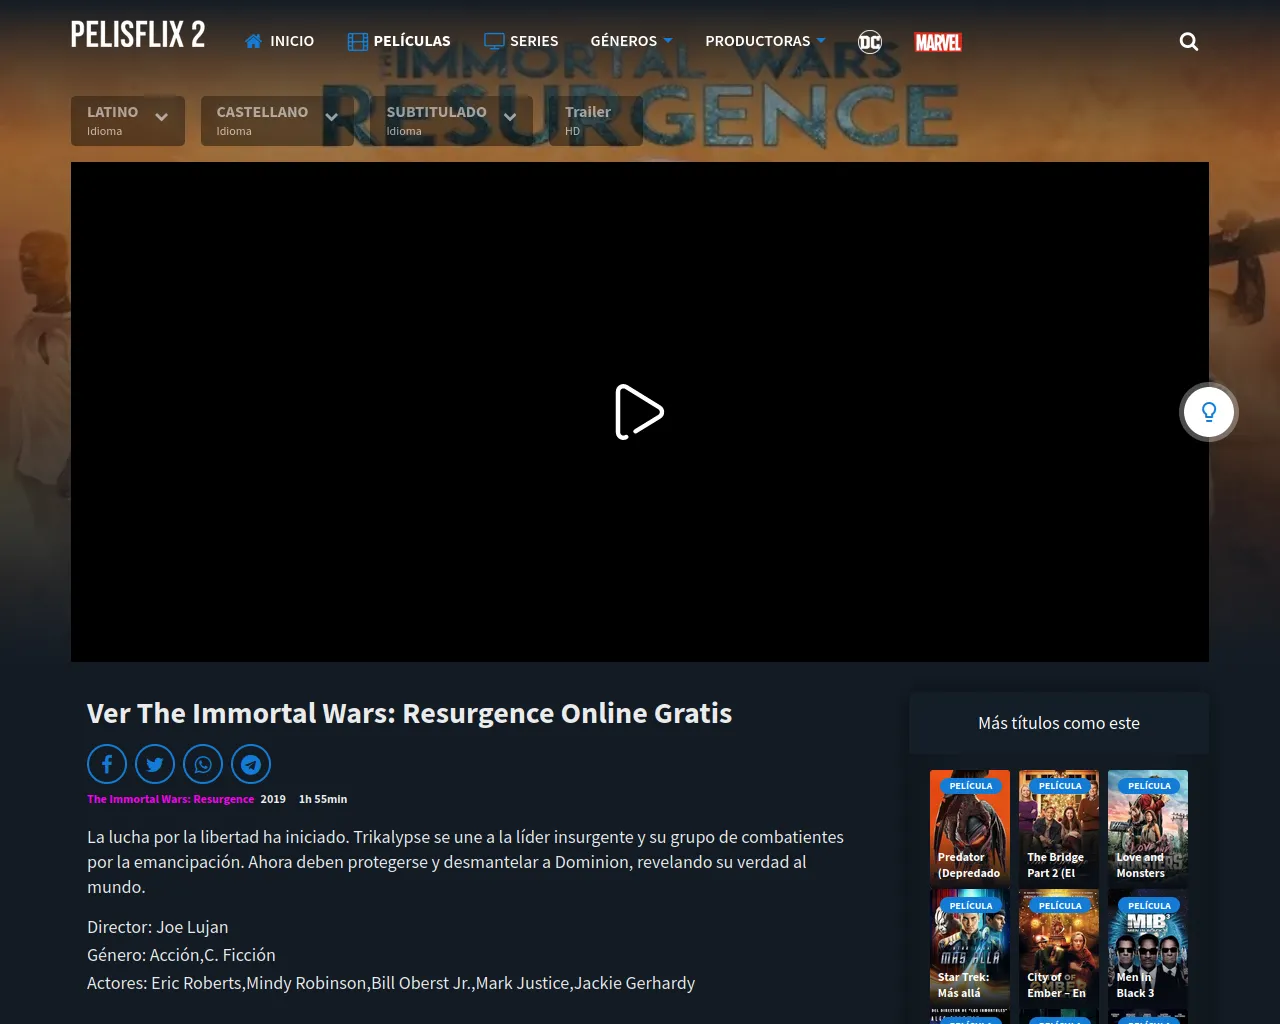Open the City of Ember poster
Viewport: 1280px width, 1024px height.
tap(1059, 948)
